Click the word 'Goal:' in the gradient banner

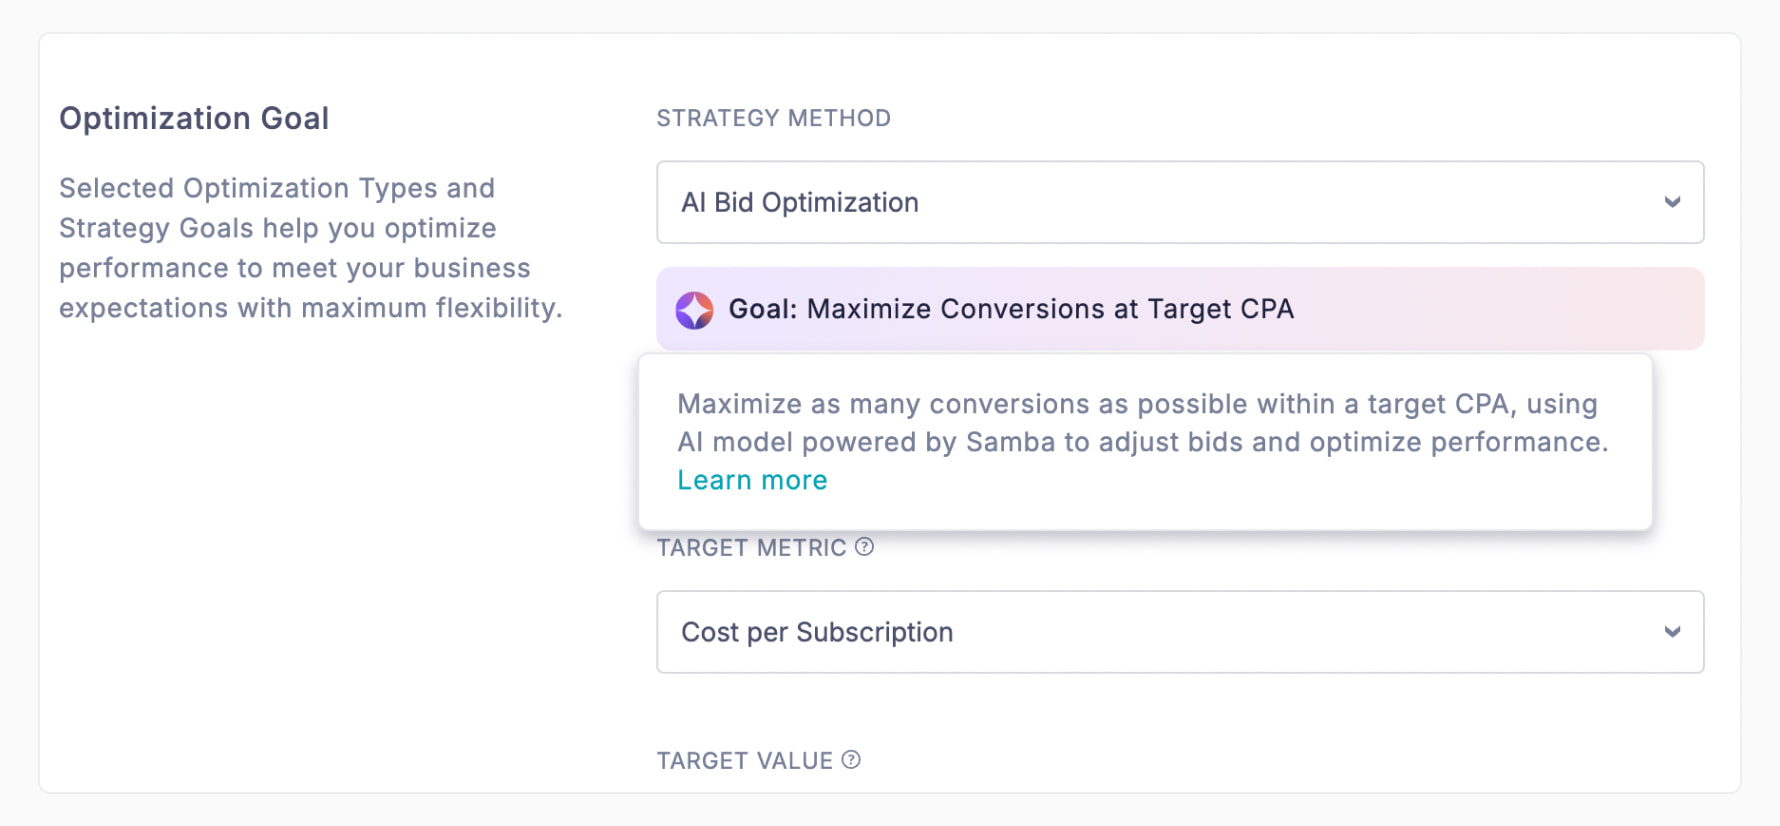[763, 309]
